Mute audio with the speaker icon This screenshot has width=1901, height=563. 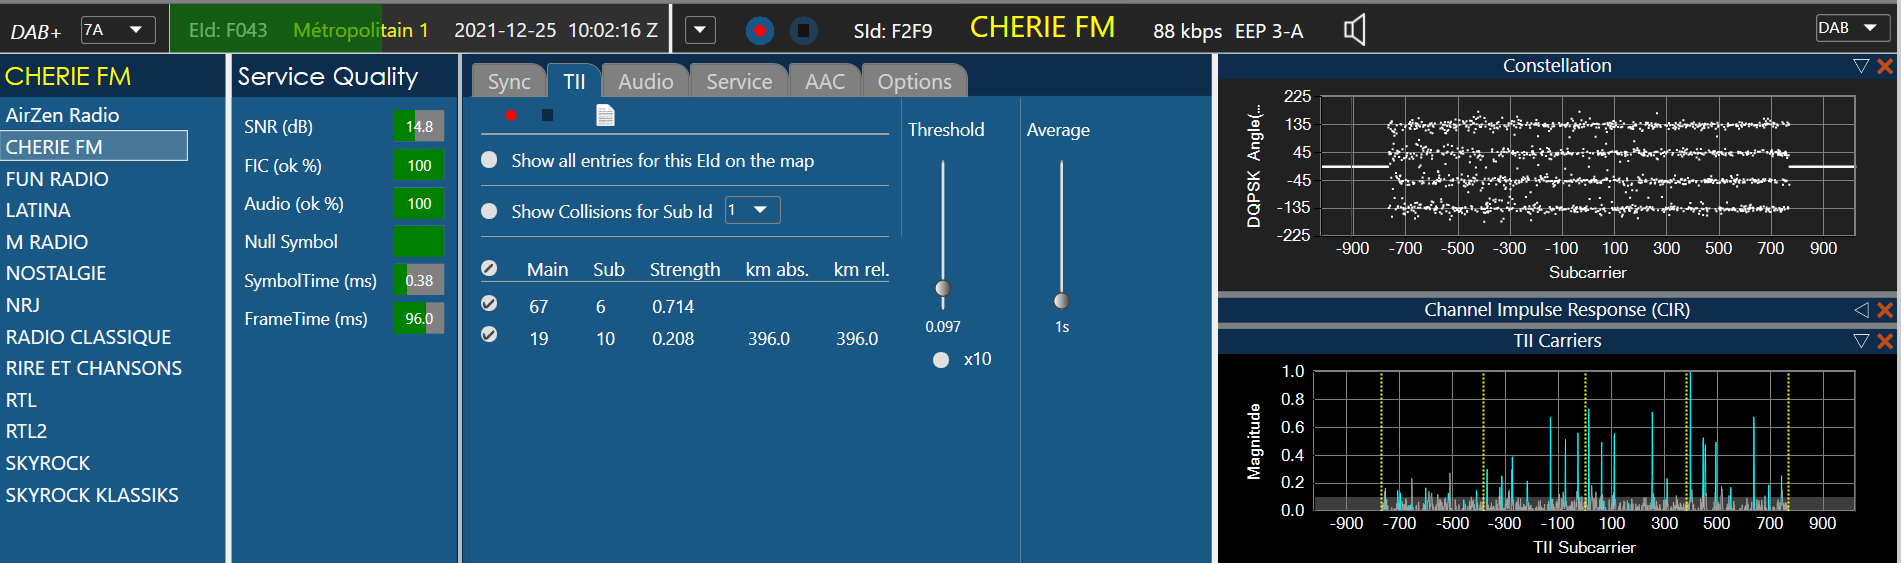point(1354,30)
